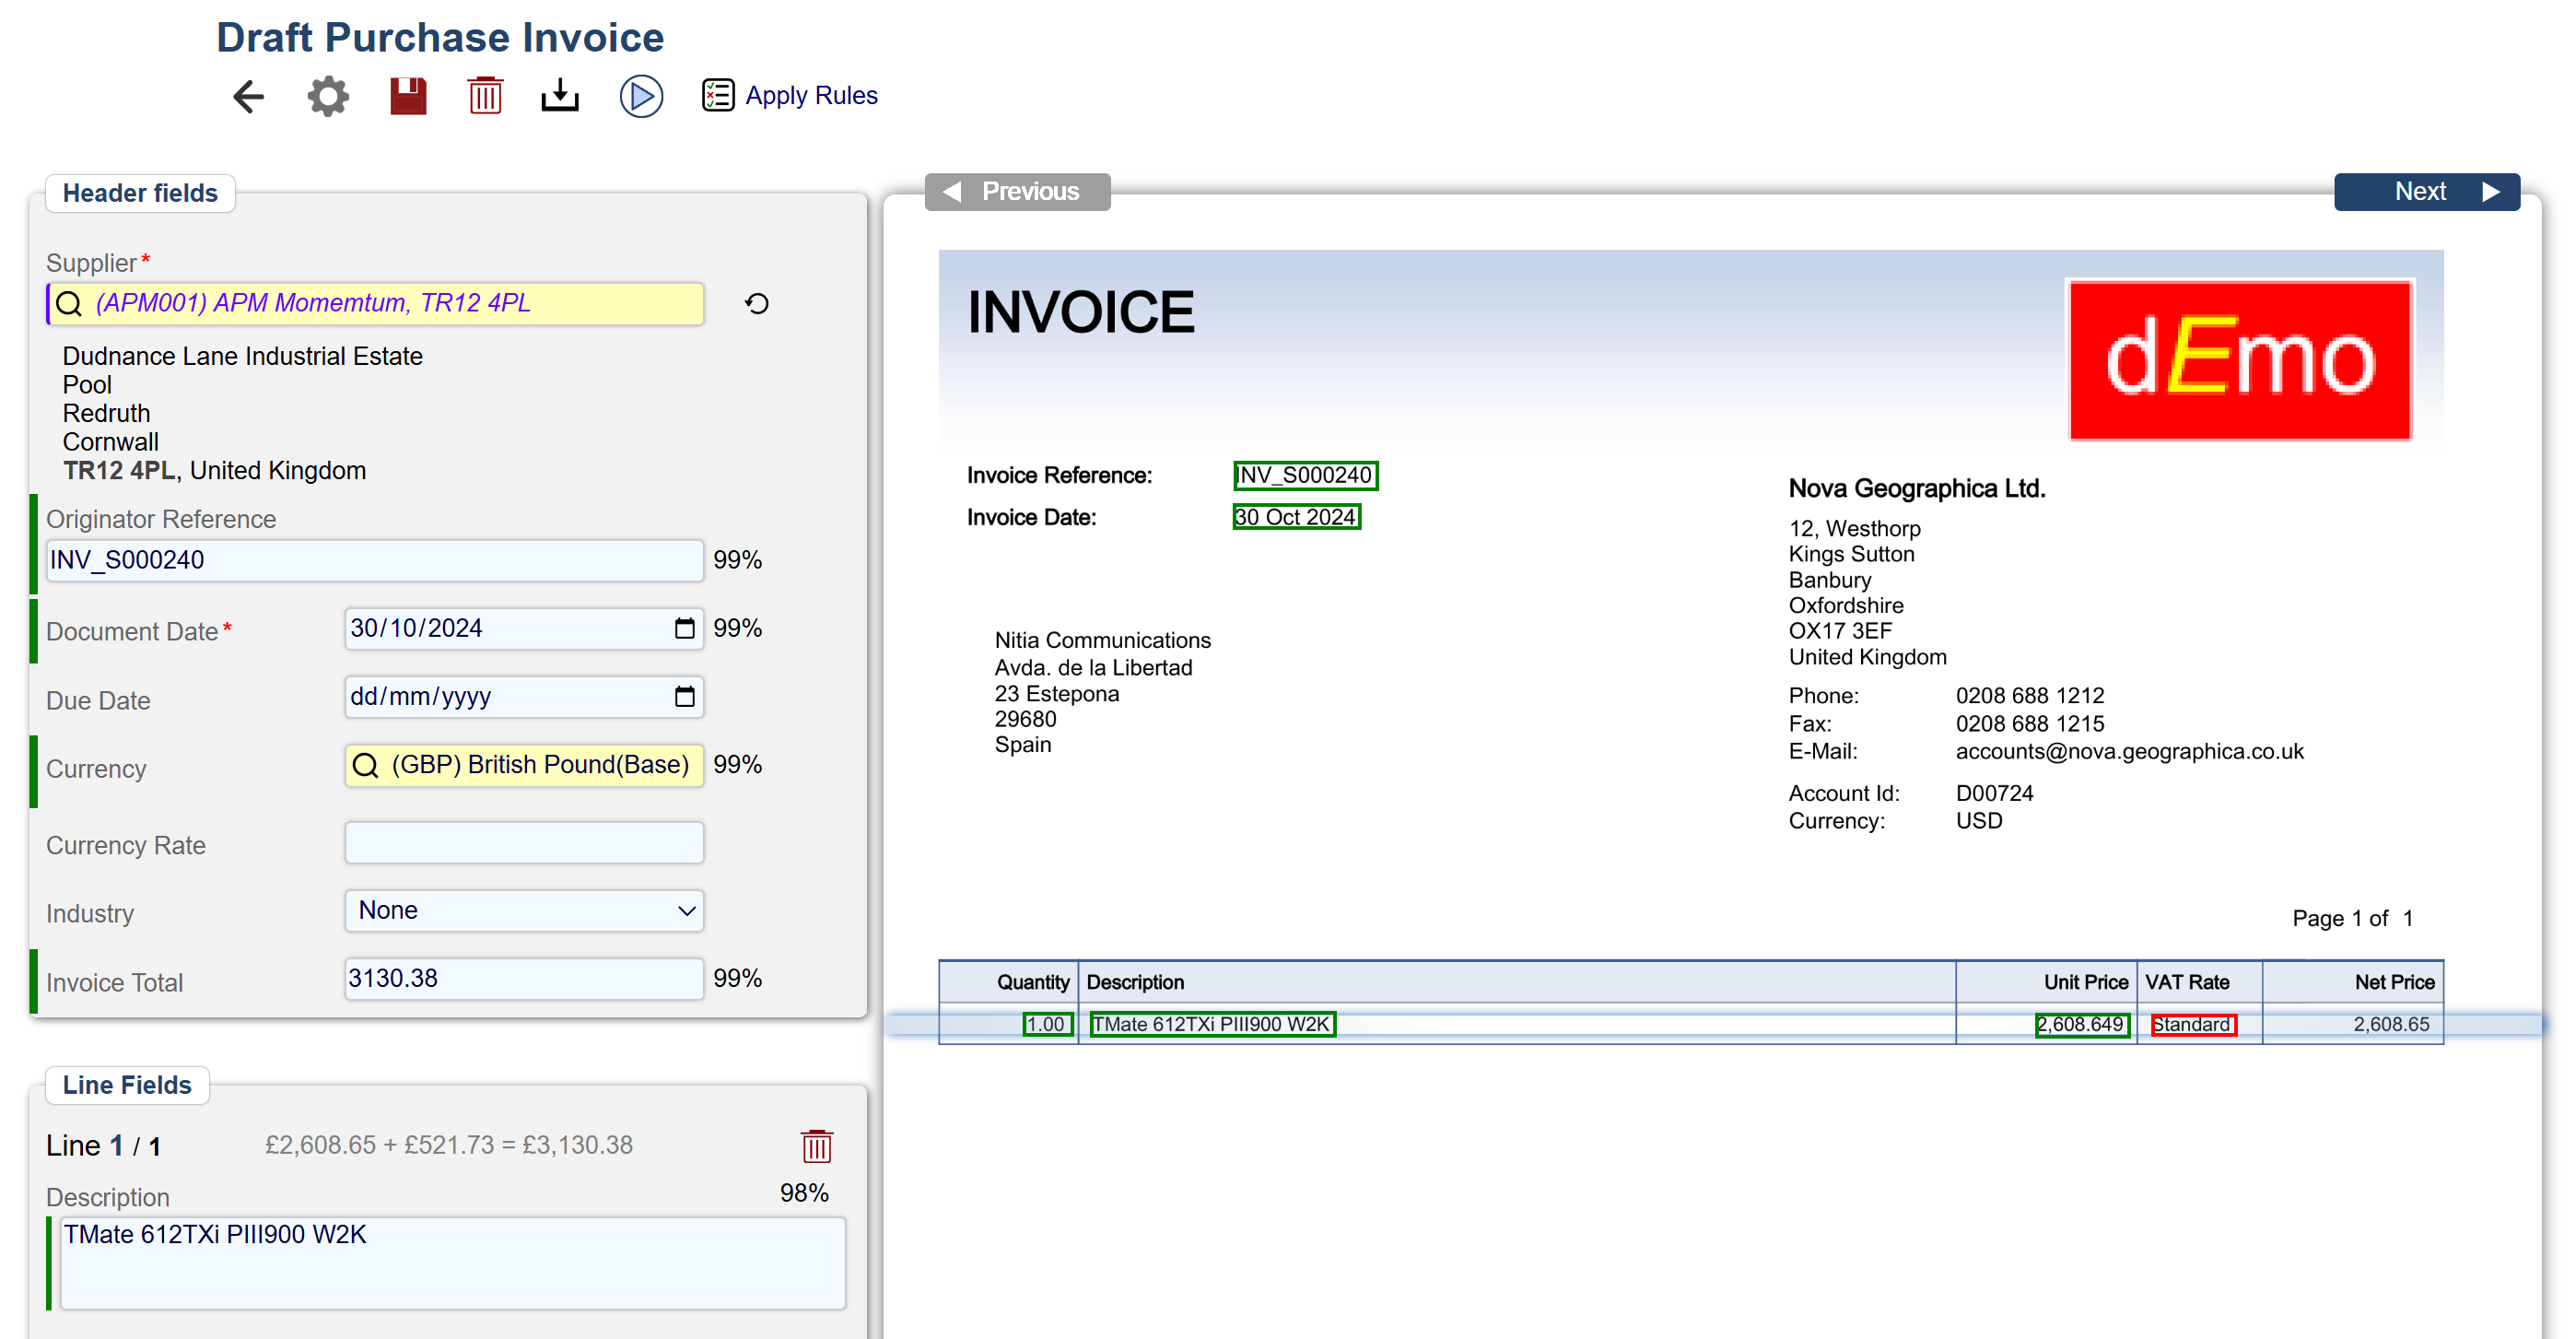This screenshot has height=1339, width=2576.
Task: Click the back arrow icon
Action: [x=248, y=96]
